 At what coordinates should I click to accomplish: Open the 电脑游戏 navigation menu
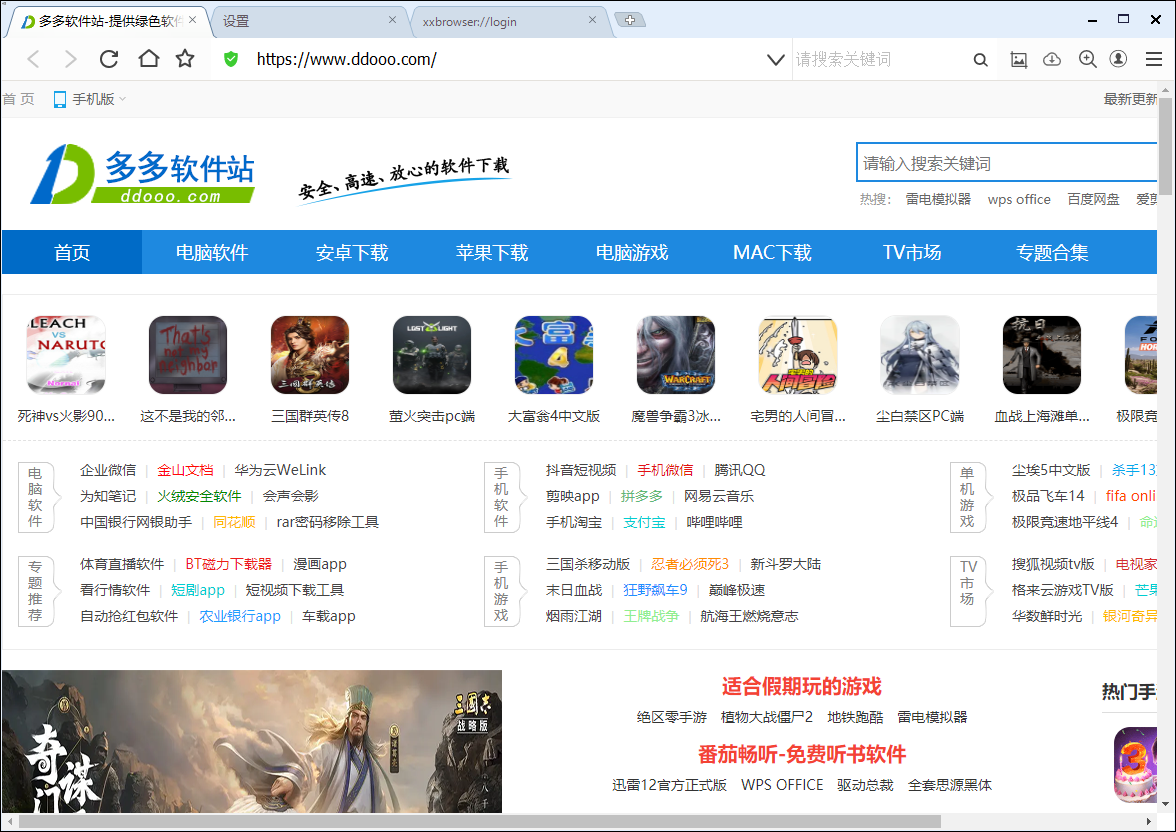coord(632,253)
